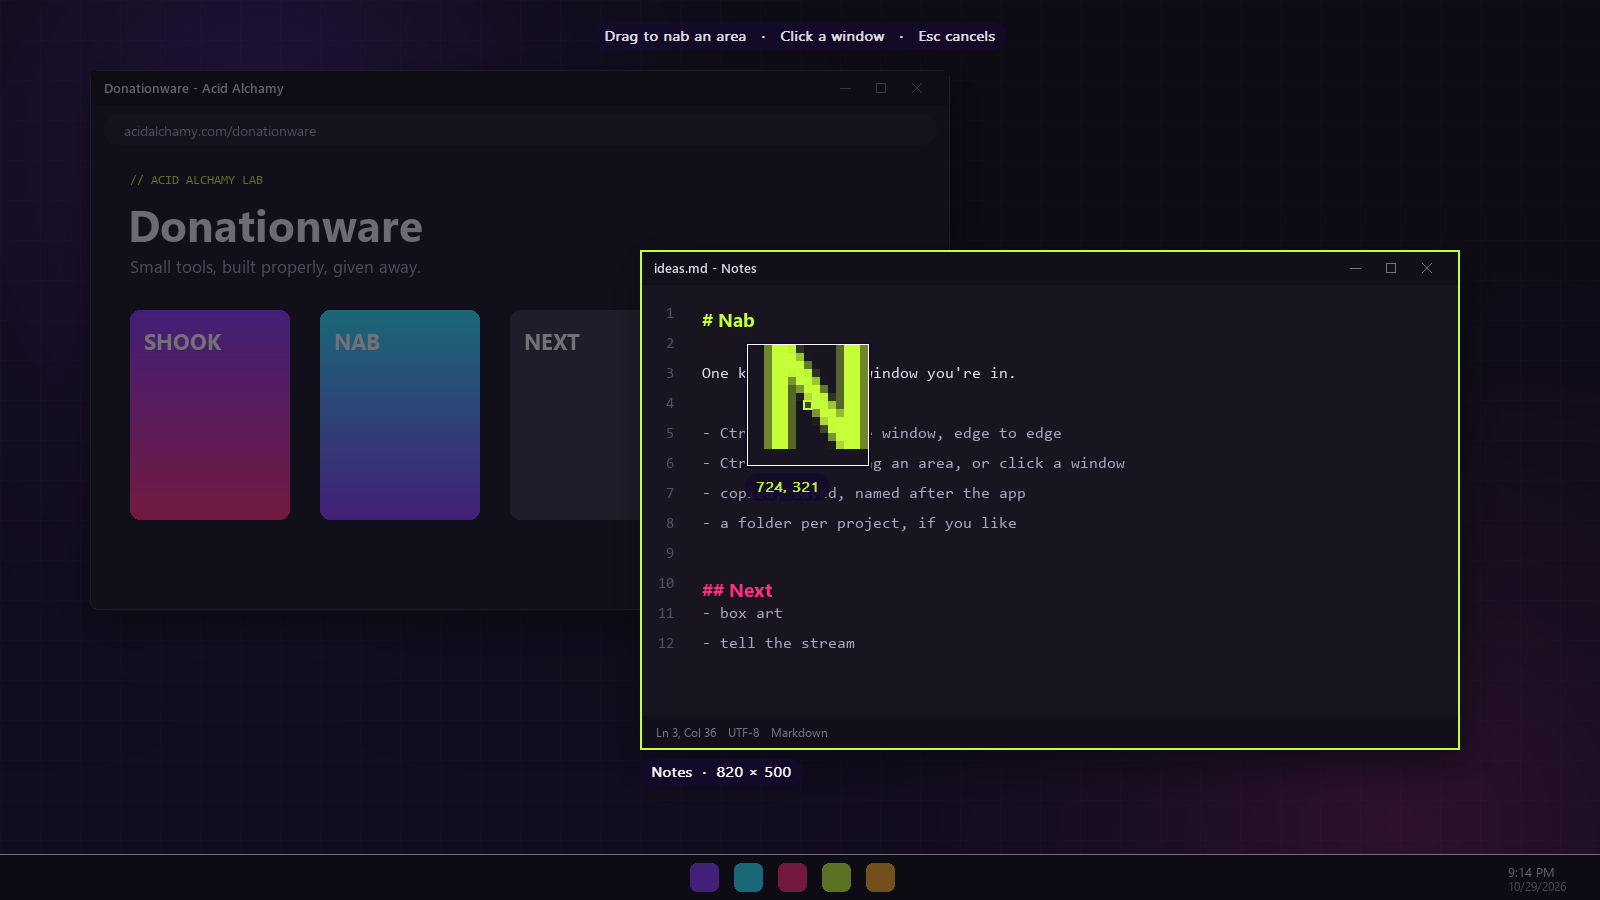Maximize the Notes window
This screenshot has width=1600, height=900.
click(x=1391, y=268)
